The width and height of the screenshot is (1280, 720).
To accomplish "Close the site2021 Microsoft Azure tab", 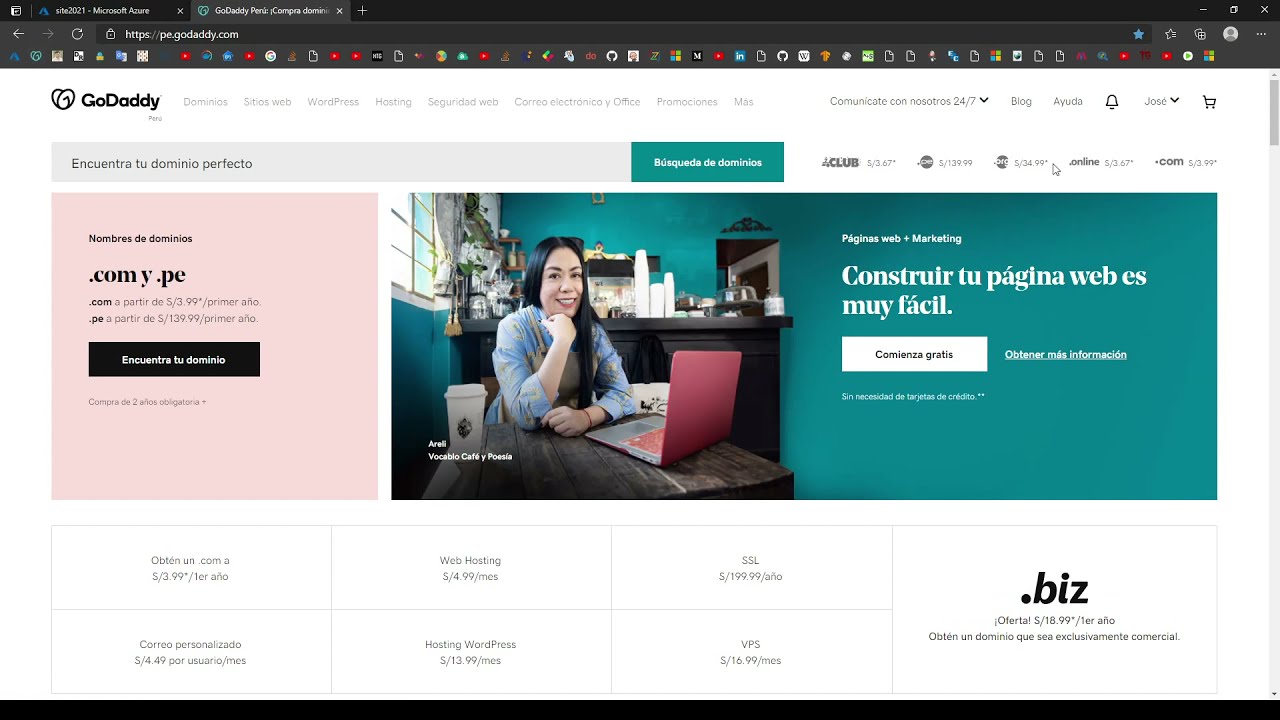I will [x=179, y=10].
